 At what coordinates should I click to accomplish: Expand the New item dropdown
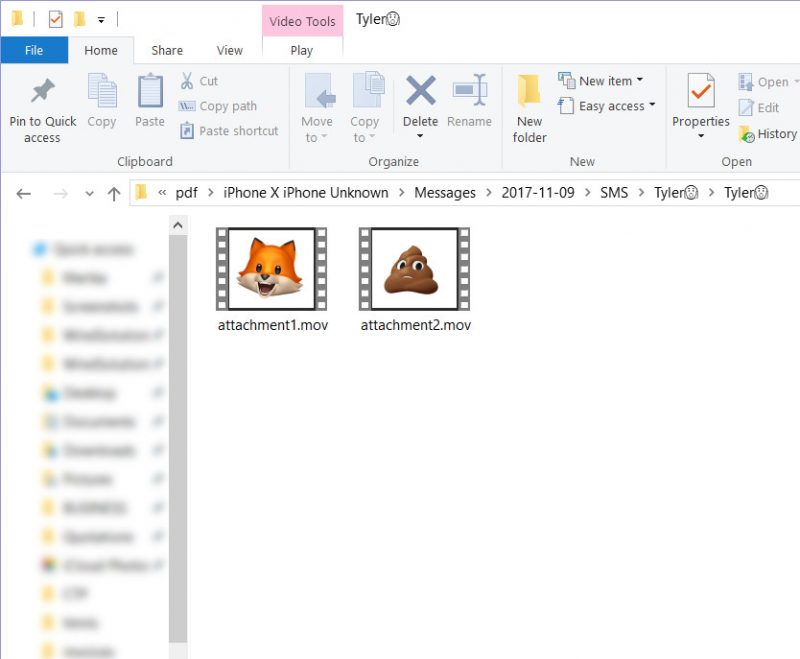pos(605,80)
